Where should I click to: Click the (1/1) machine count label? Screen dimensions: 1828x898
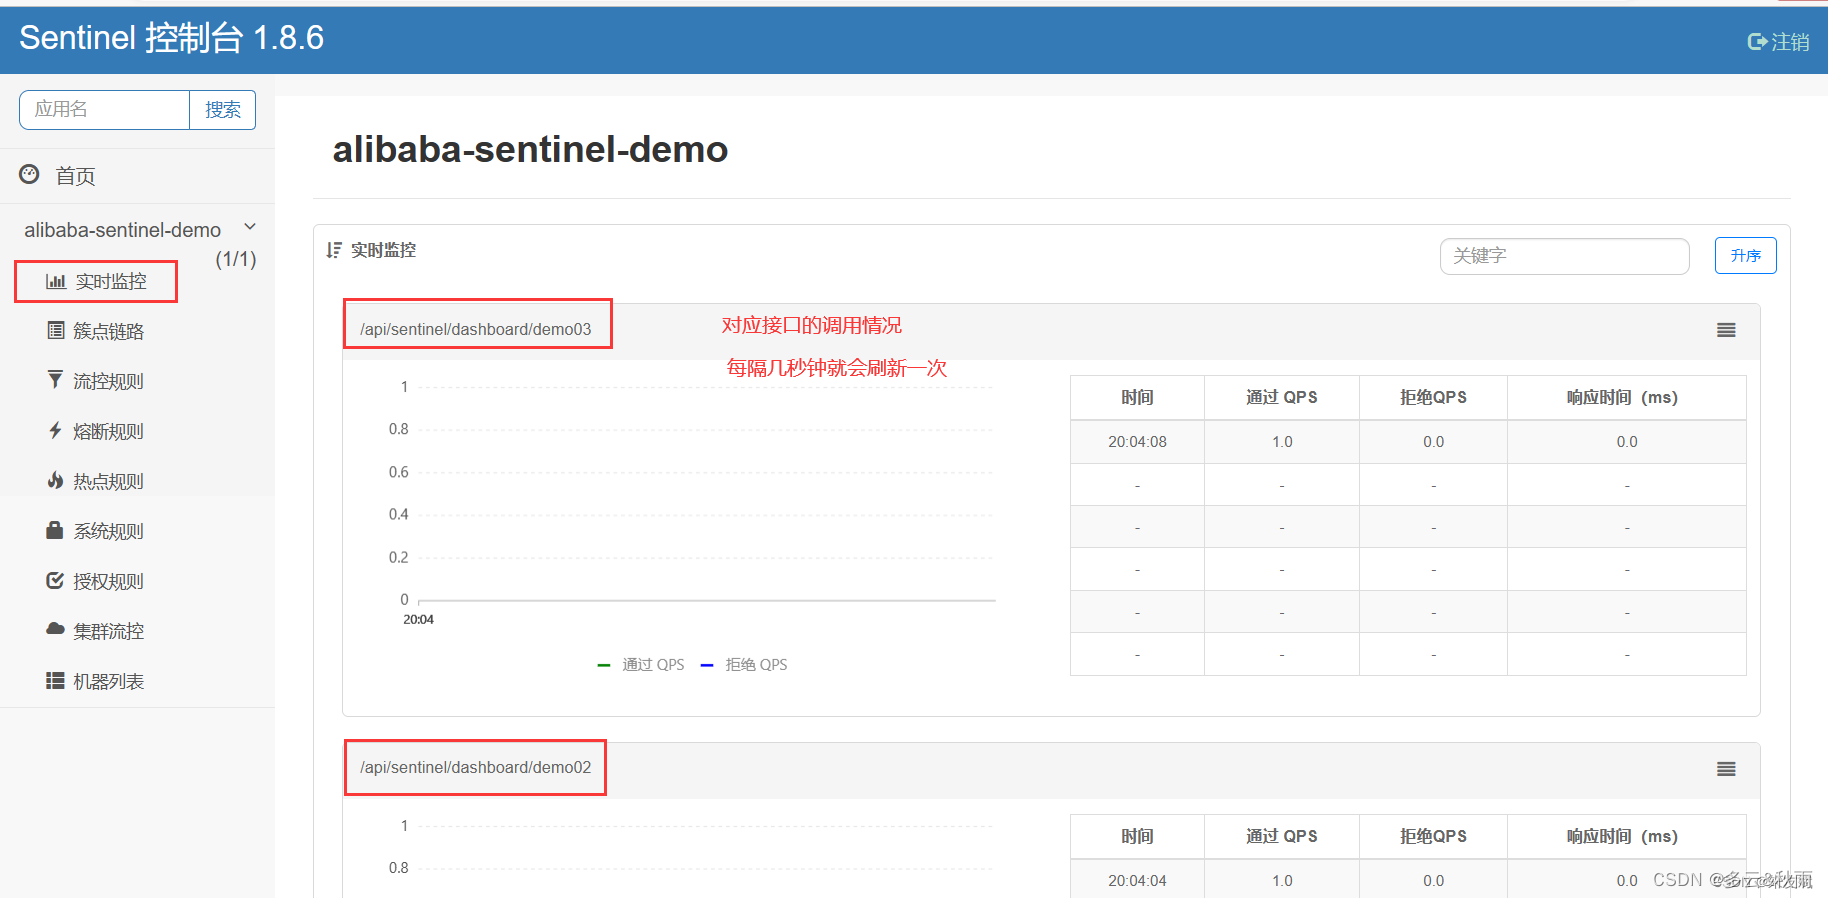click(x=236, y=259)
